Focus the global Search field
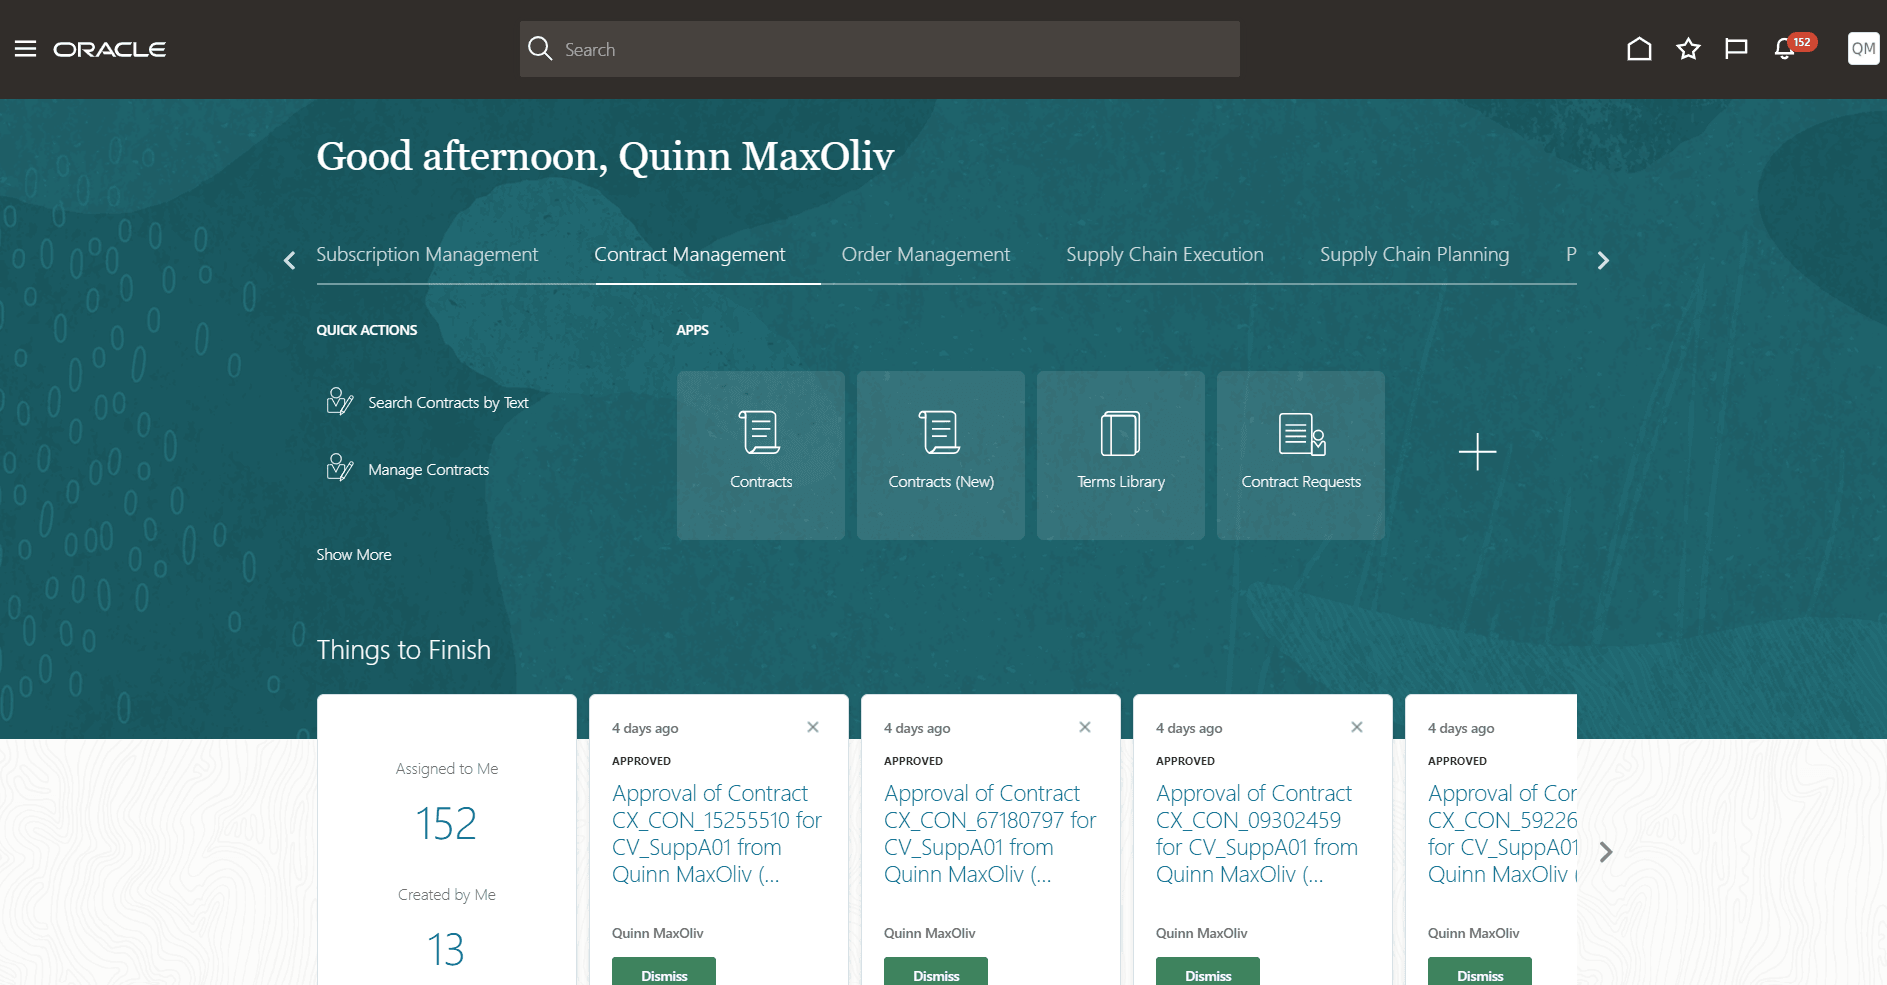This screenshot has height=985, width=1887. click(880, 49)
